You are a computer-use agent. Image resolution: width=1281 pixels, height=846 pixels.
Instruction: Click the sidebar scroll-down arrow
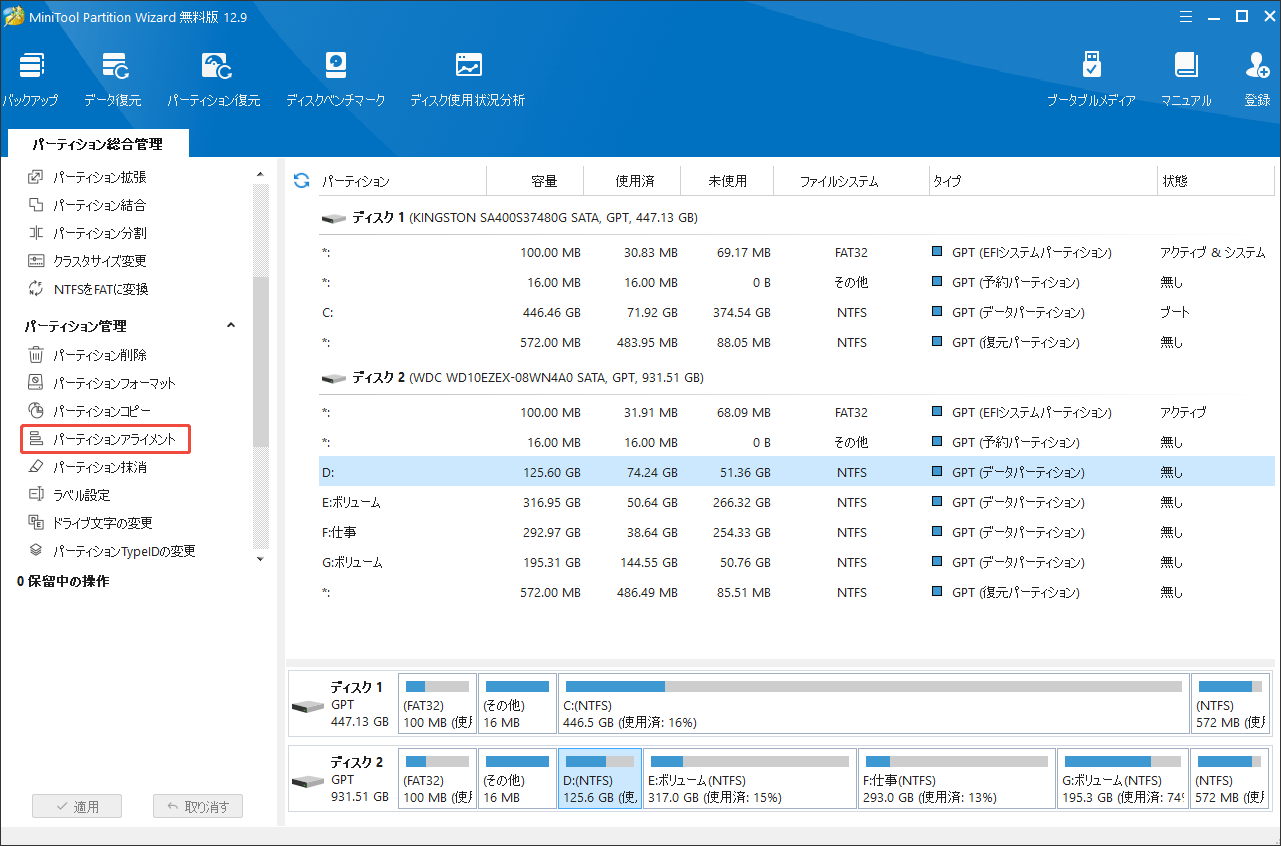[260, 559]
